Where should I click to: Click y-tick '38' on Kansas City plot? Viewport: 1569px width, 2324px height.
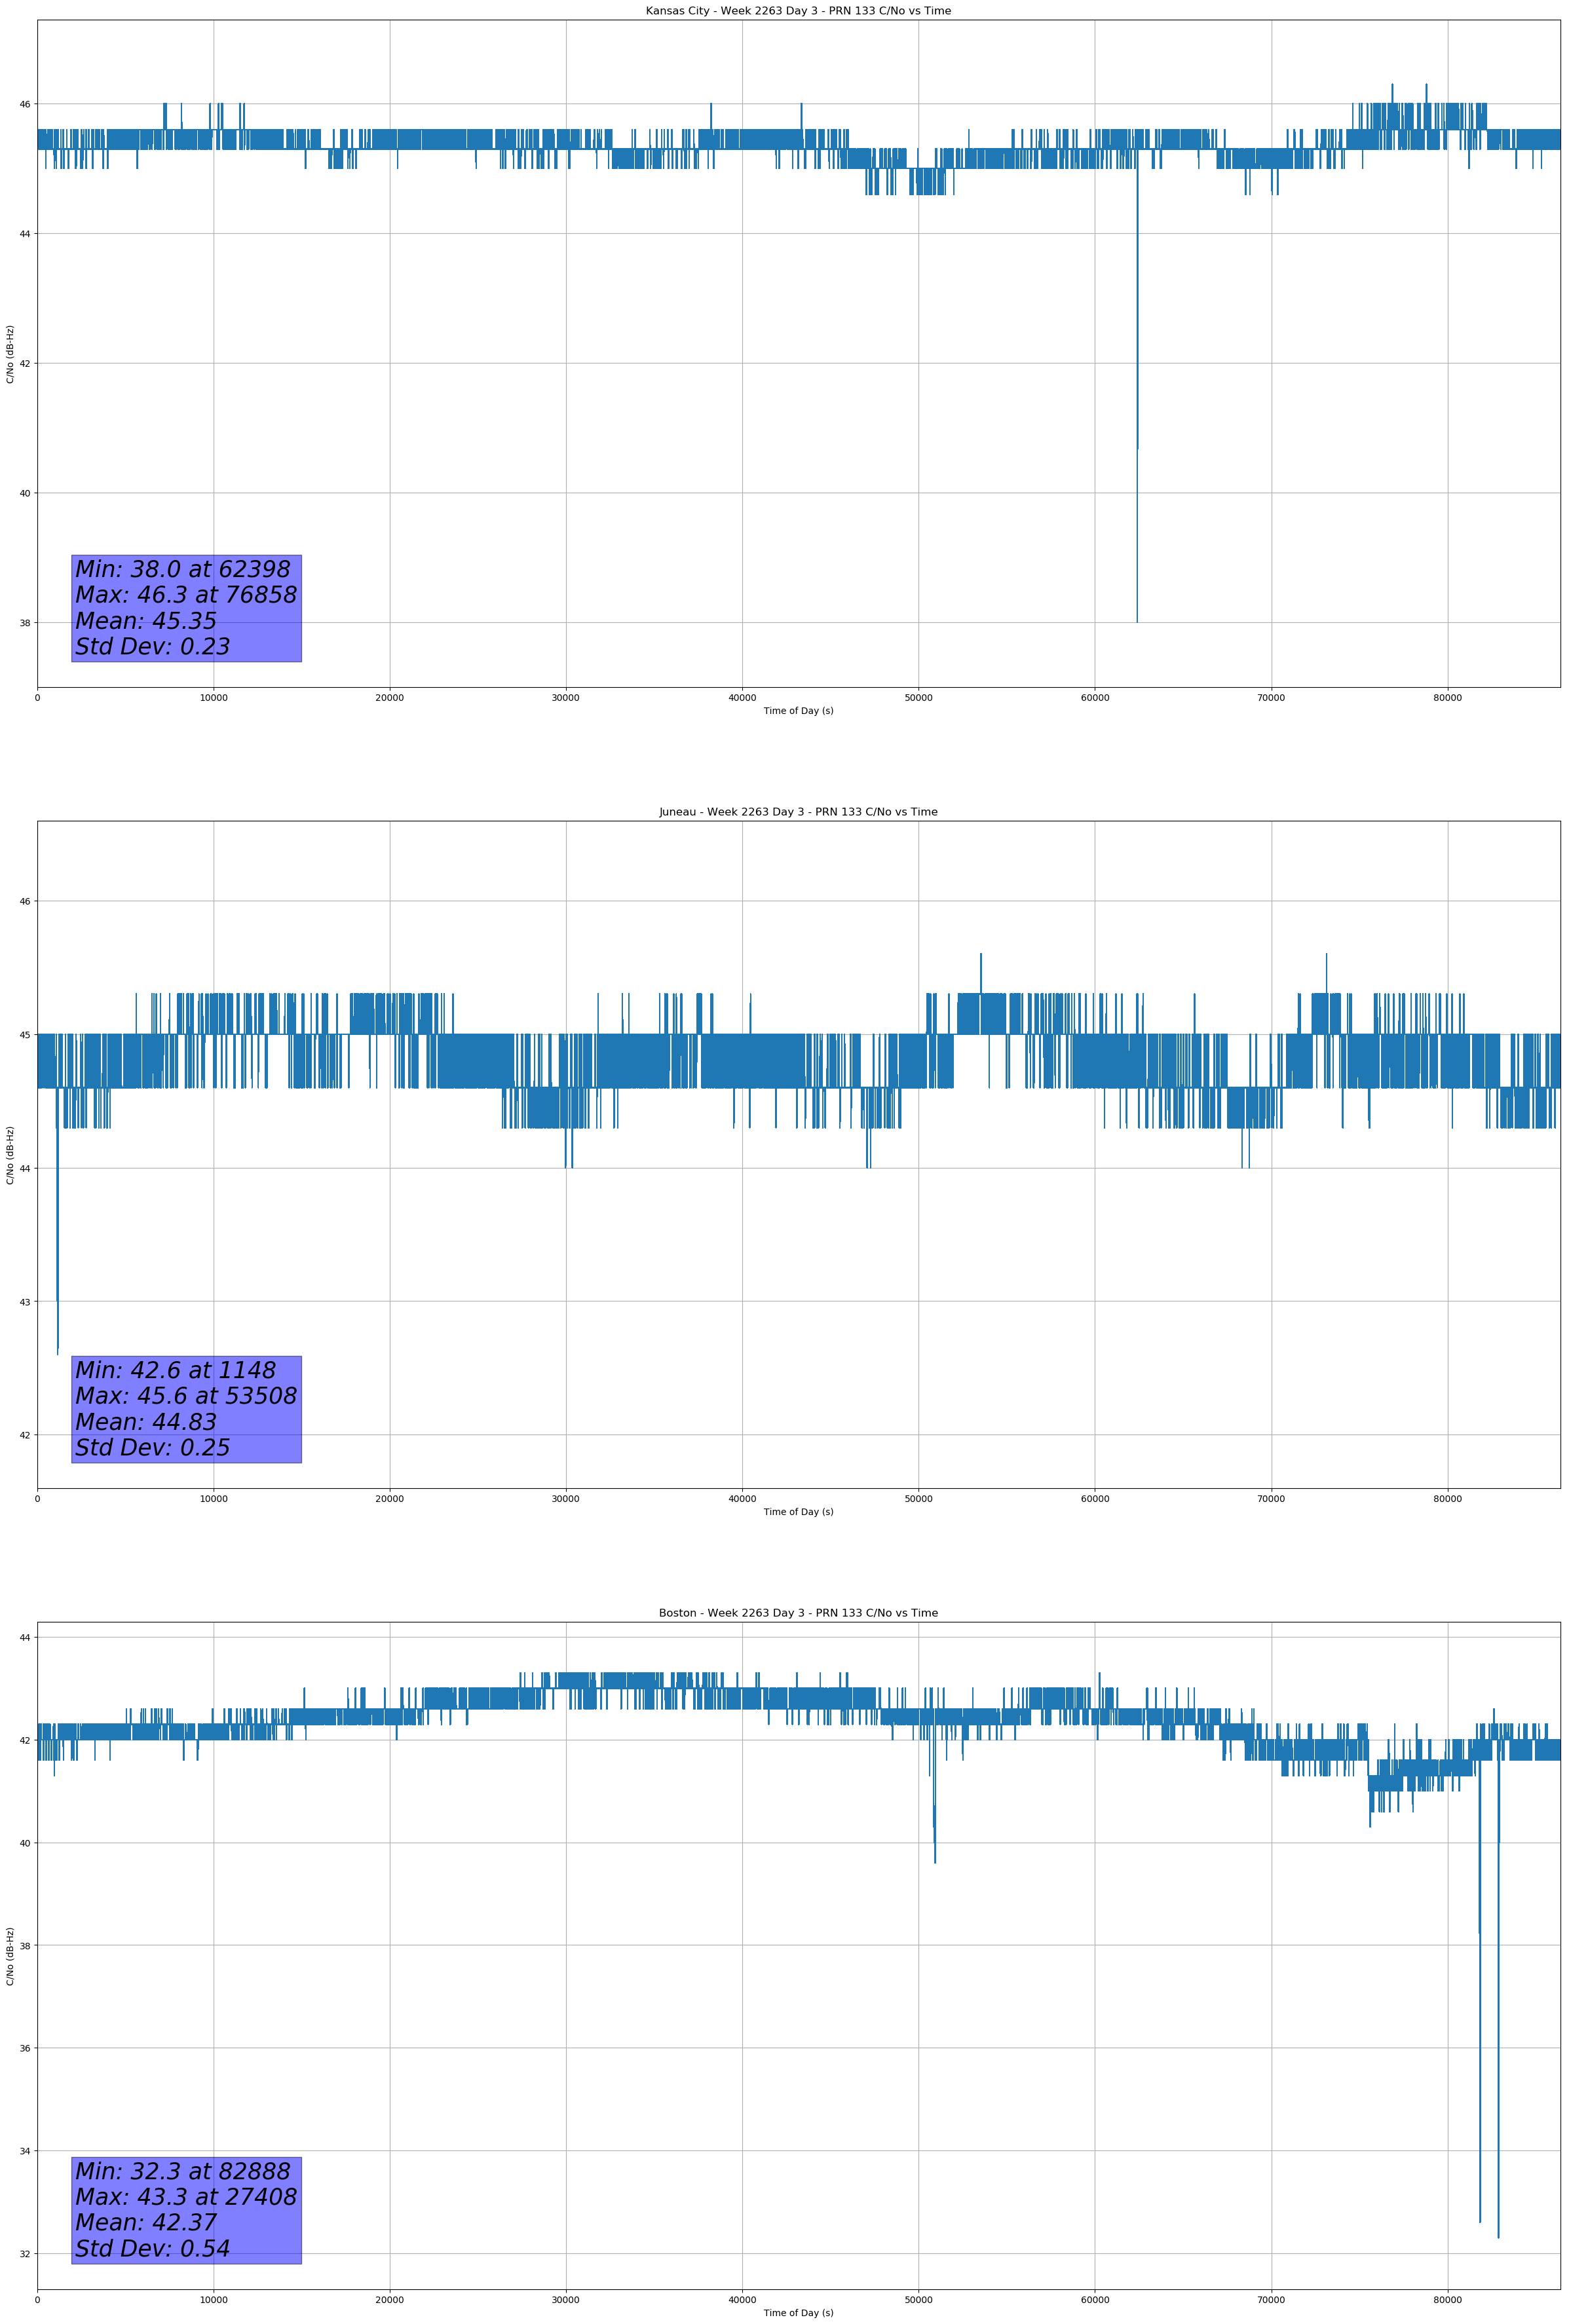pos(24,623)
